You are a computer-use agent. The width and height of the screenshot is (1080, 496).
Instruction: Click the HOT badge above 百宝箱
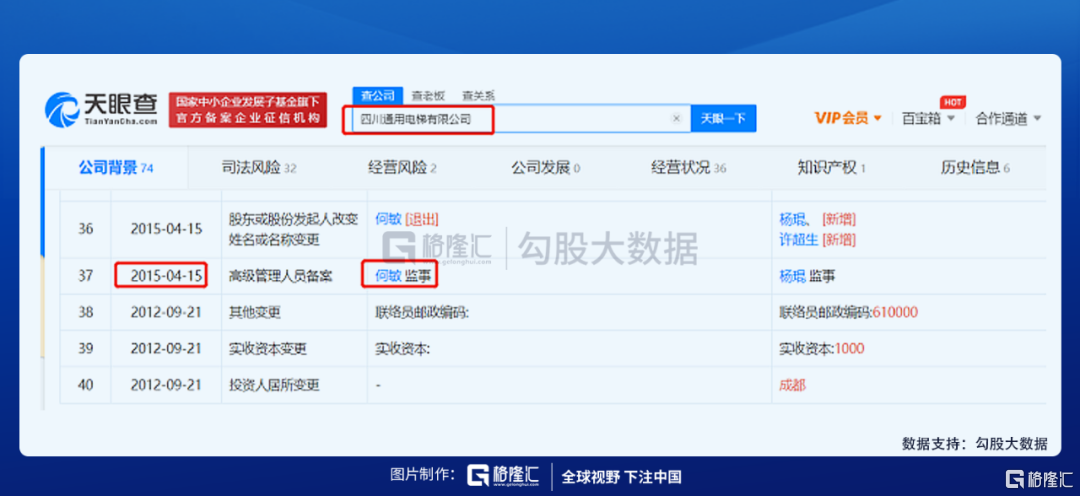click(953, 102)
